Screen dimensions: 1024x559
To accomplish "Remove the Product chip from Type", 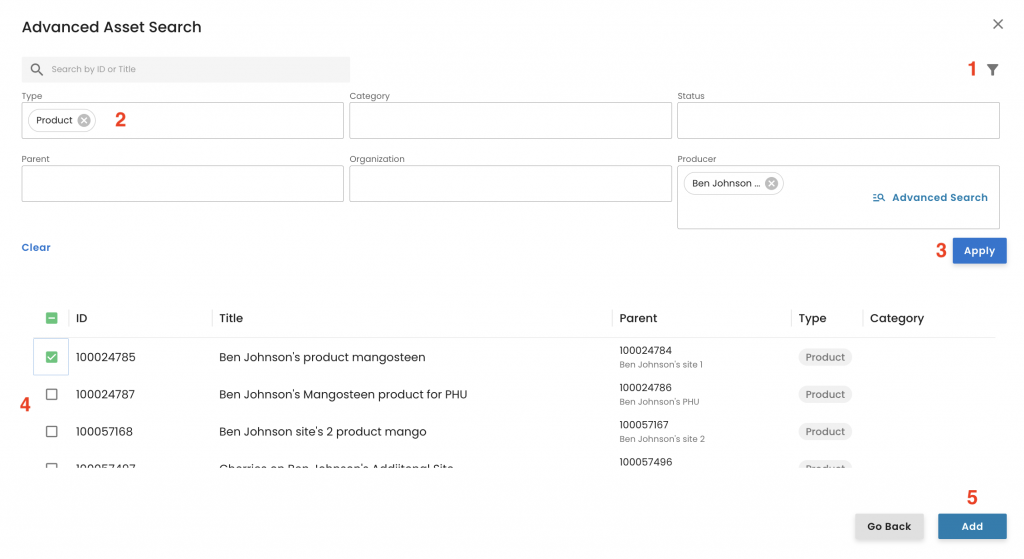I will [84, 120].
